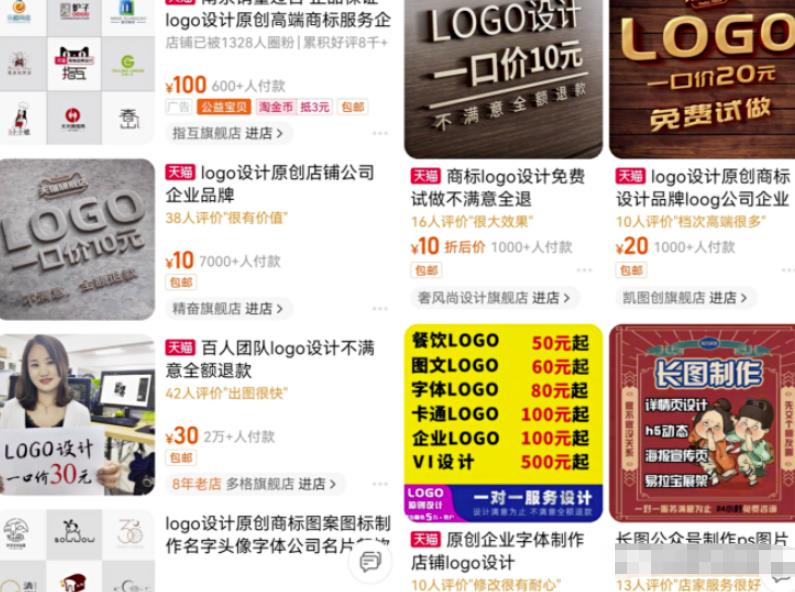This screenshot has height=592, width=795.
Task: Open listing titled logo设计原创店铺公司企业品牌
Action: tap(270, 183)
